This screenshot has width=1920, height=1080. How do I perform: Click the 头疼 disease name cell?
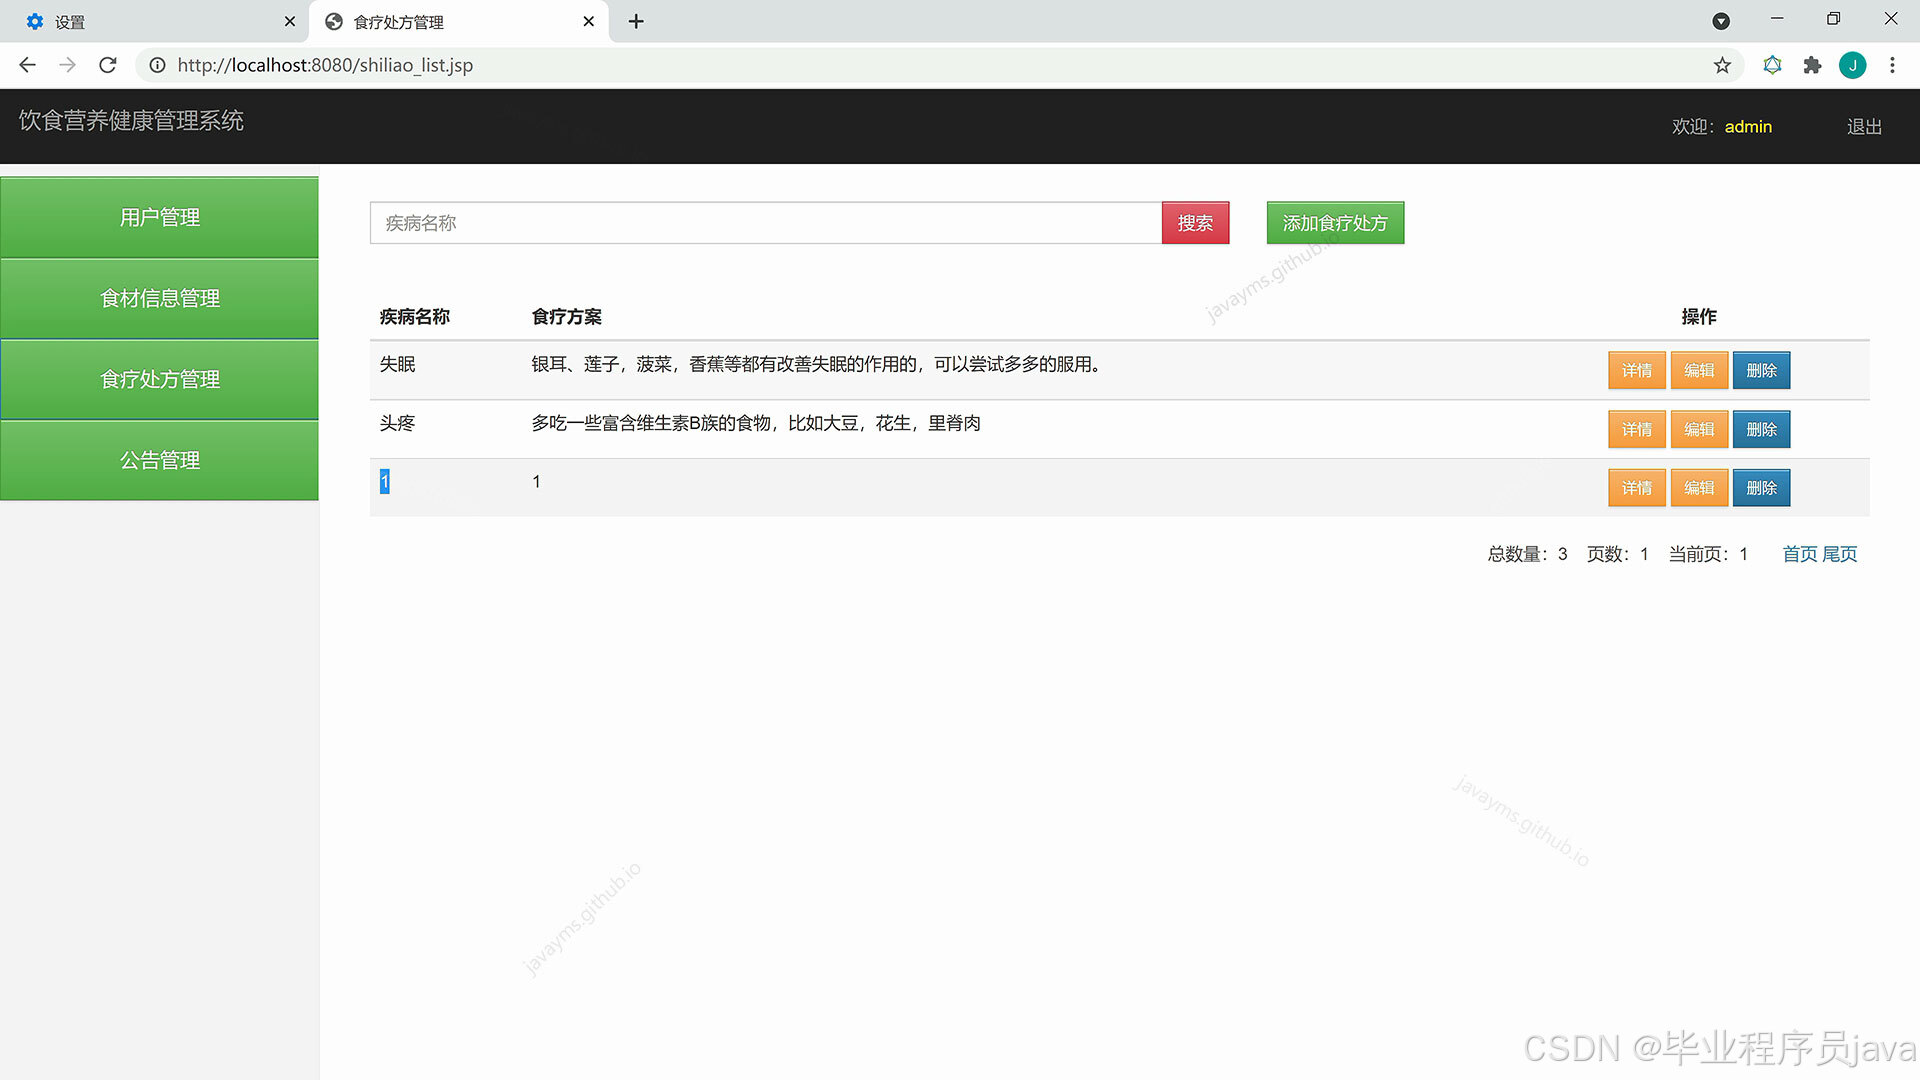pos(397,424)
